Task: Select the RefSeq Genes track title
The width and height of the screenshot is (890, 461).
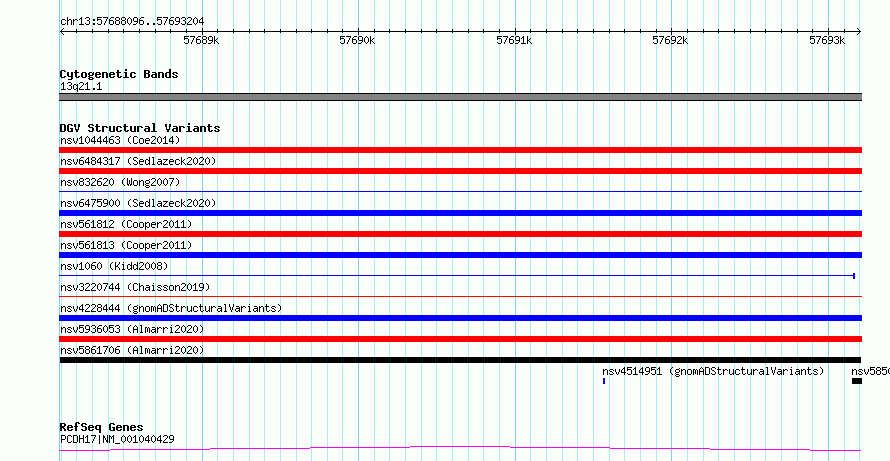Action: 102,427
